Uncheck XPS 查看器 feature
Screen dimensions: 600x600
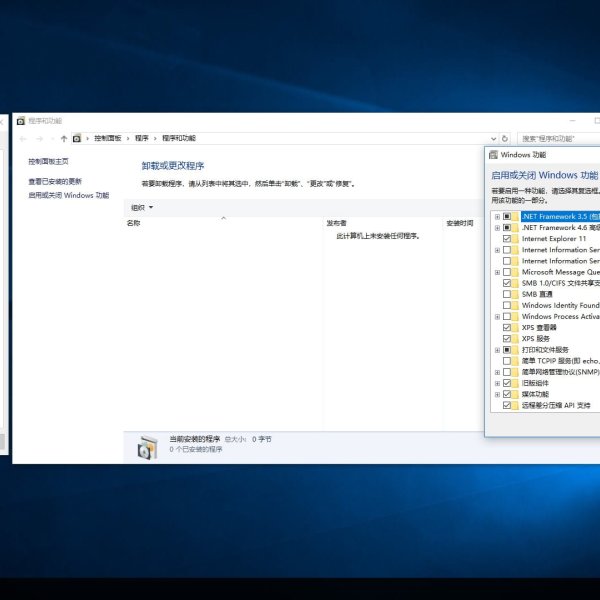click(x=507, y=328)
